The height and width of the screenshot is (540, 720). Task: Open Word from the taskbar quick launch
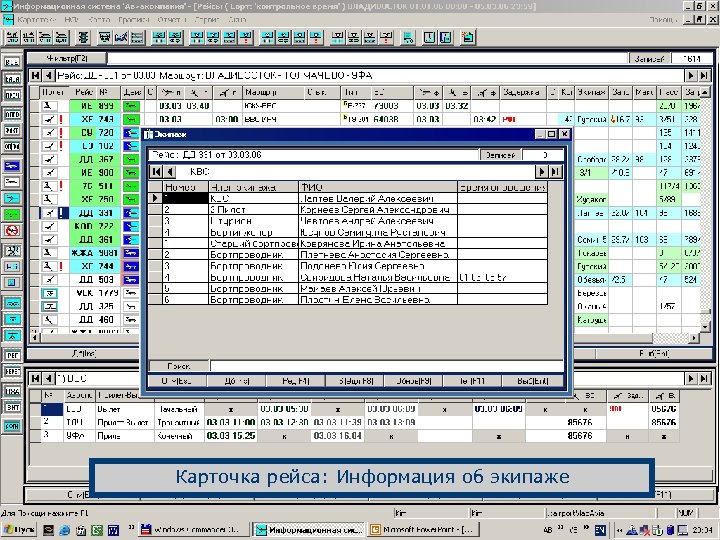tap(113, 530)
